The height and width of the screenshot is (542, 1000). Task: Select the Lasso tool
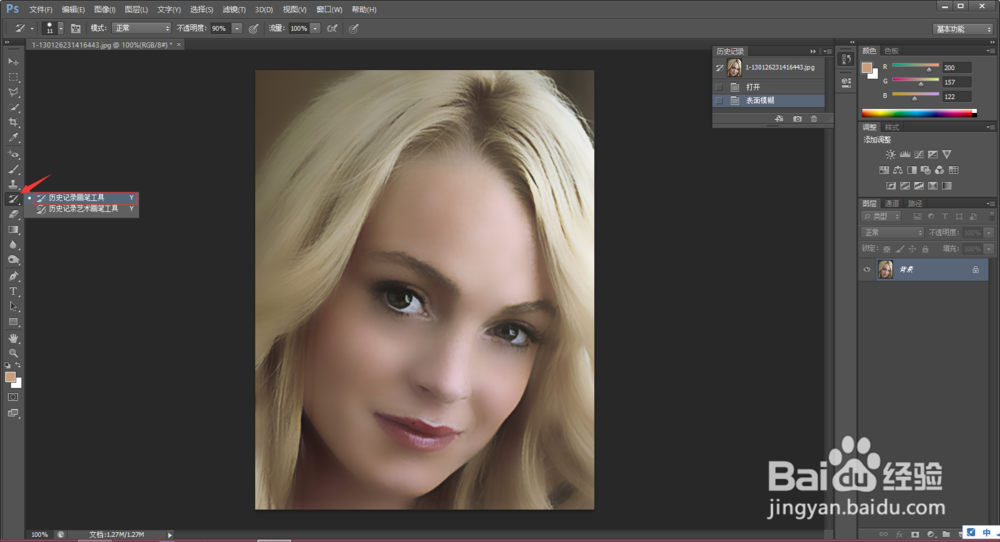(x=13, y=92)
